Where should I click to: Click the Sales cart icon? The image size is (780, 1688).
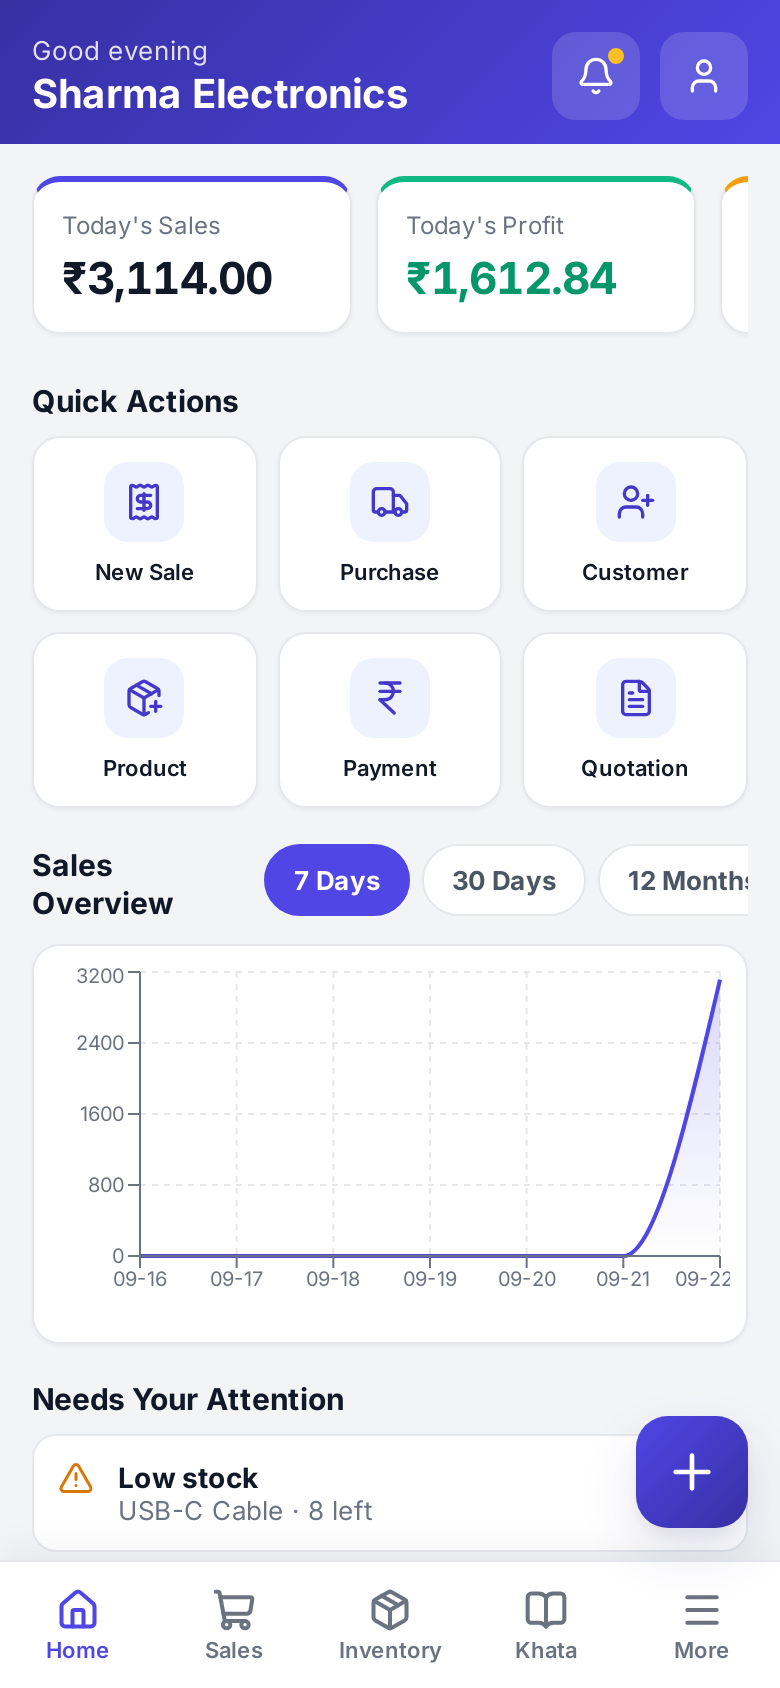coord(234,1610)
